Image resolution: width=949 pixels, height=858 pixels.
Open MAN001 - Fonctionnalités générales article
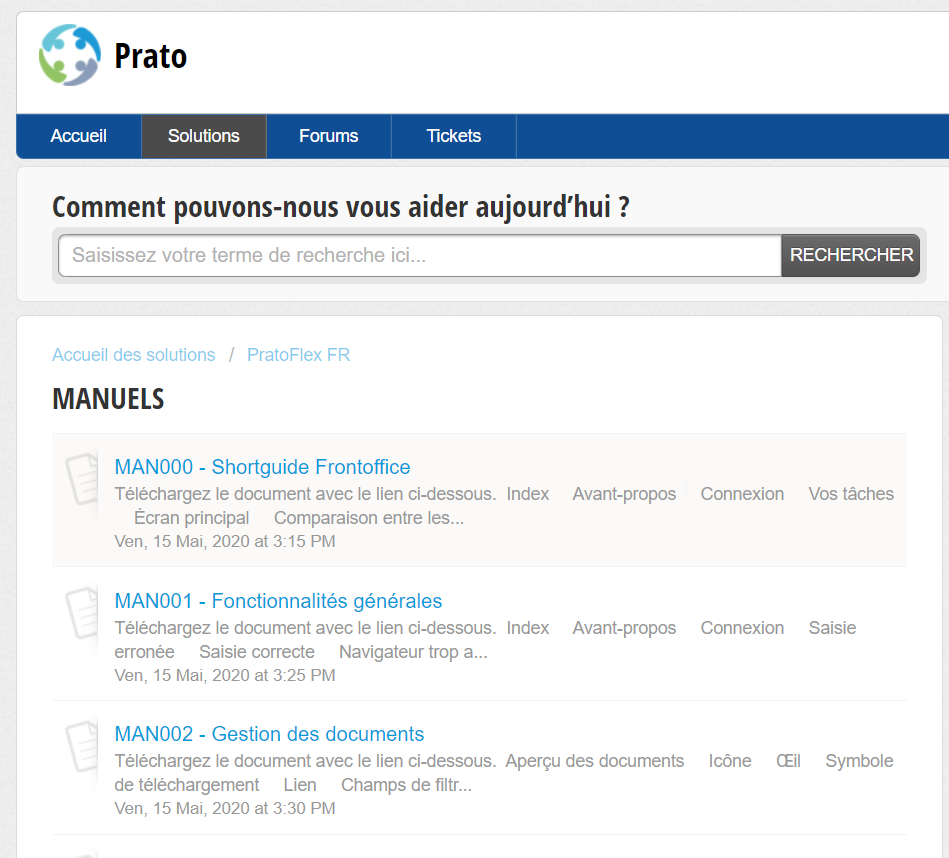click(x=278, y=601)
